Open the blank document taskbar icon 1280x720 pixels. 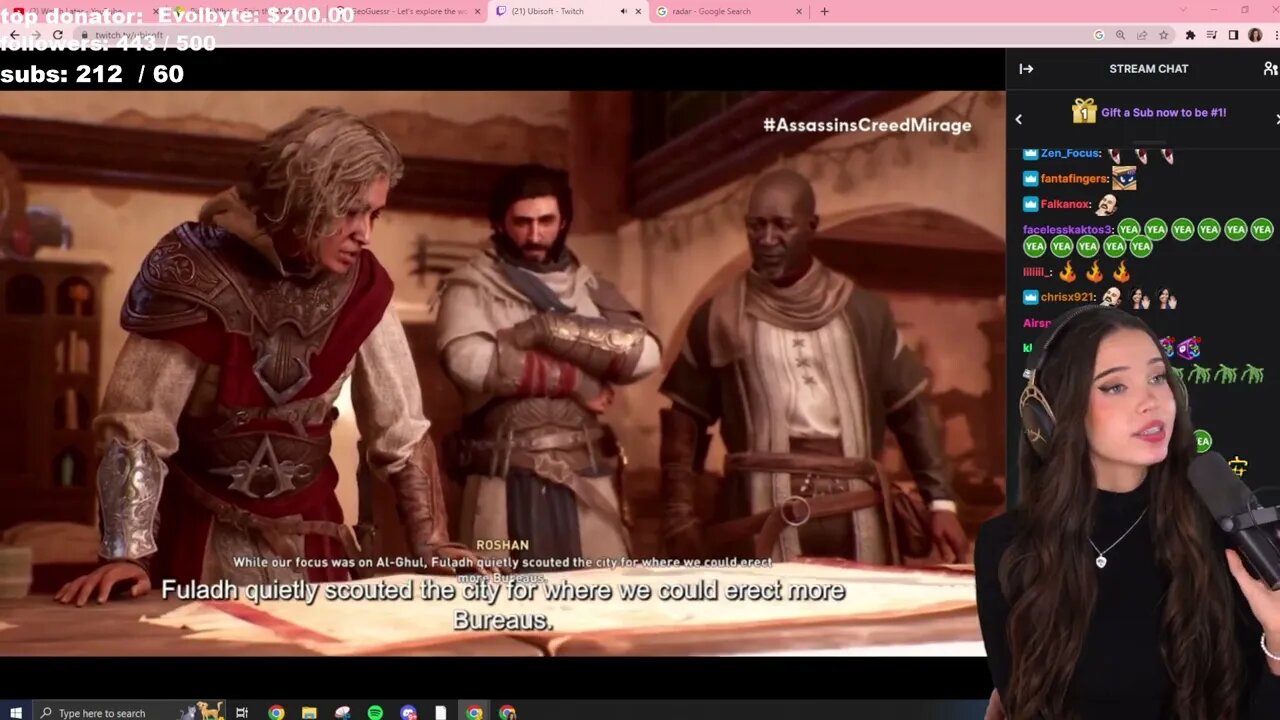click(441, 712)
